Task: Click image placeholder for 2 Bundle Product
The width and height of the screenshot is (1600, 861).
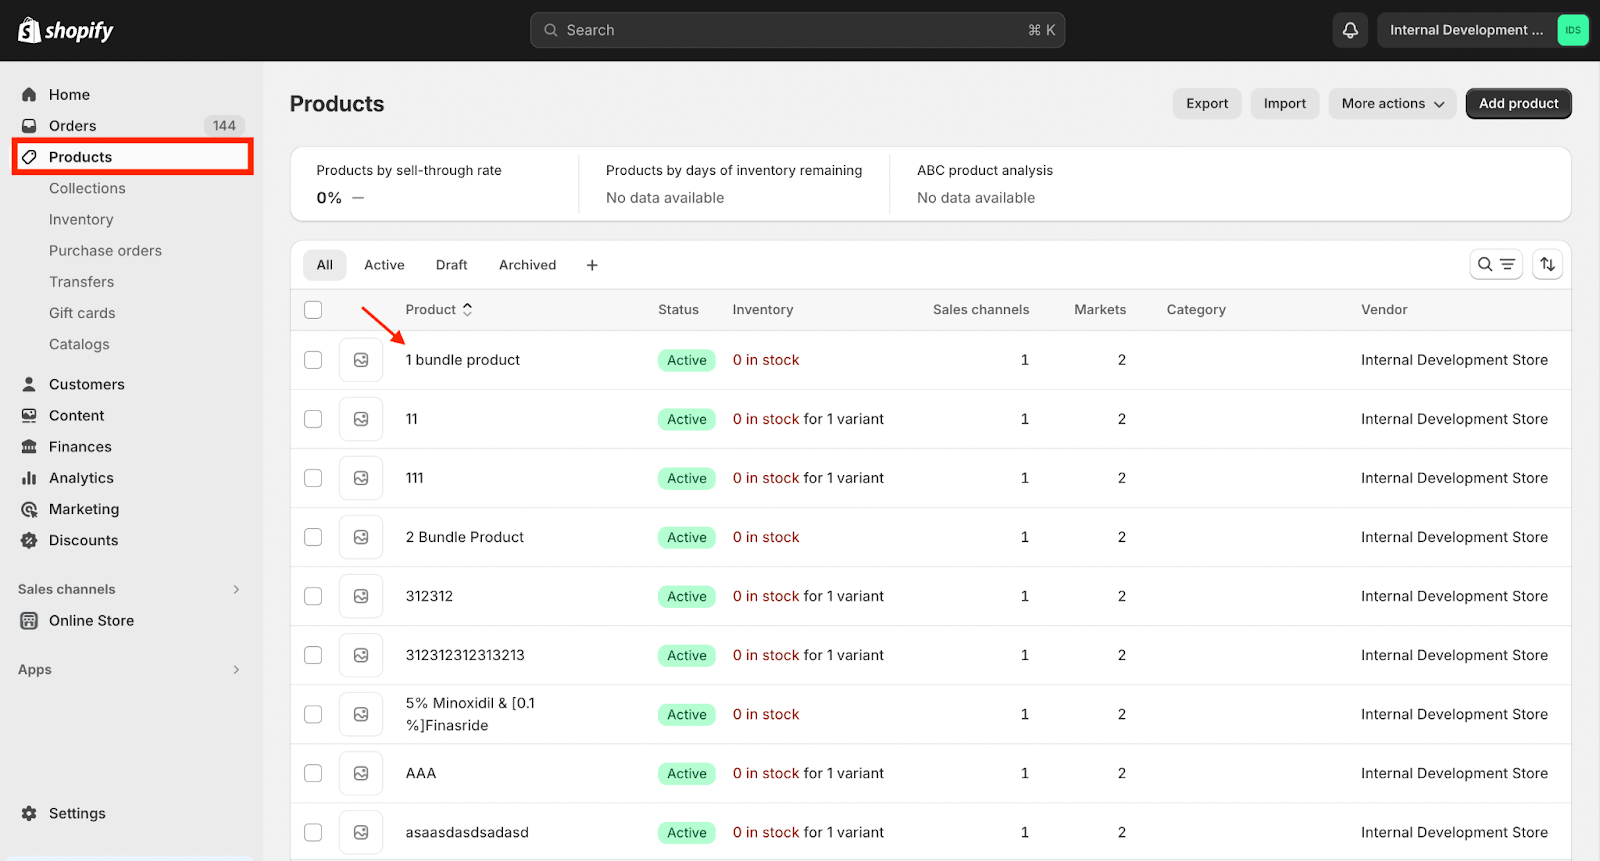Action: [361, 537]
